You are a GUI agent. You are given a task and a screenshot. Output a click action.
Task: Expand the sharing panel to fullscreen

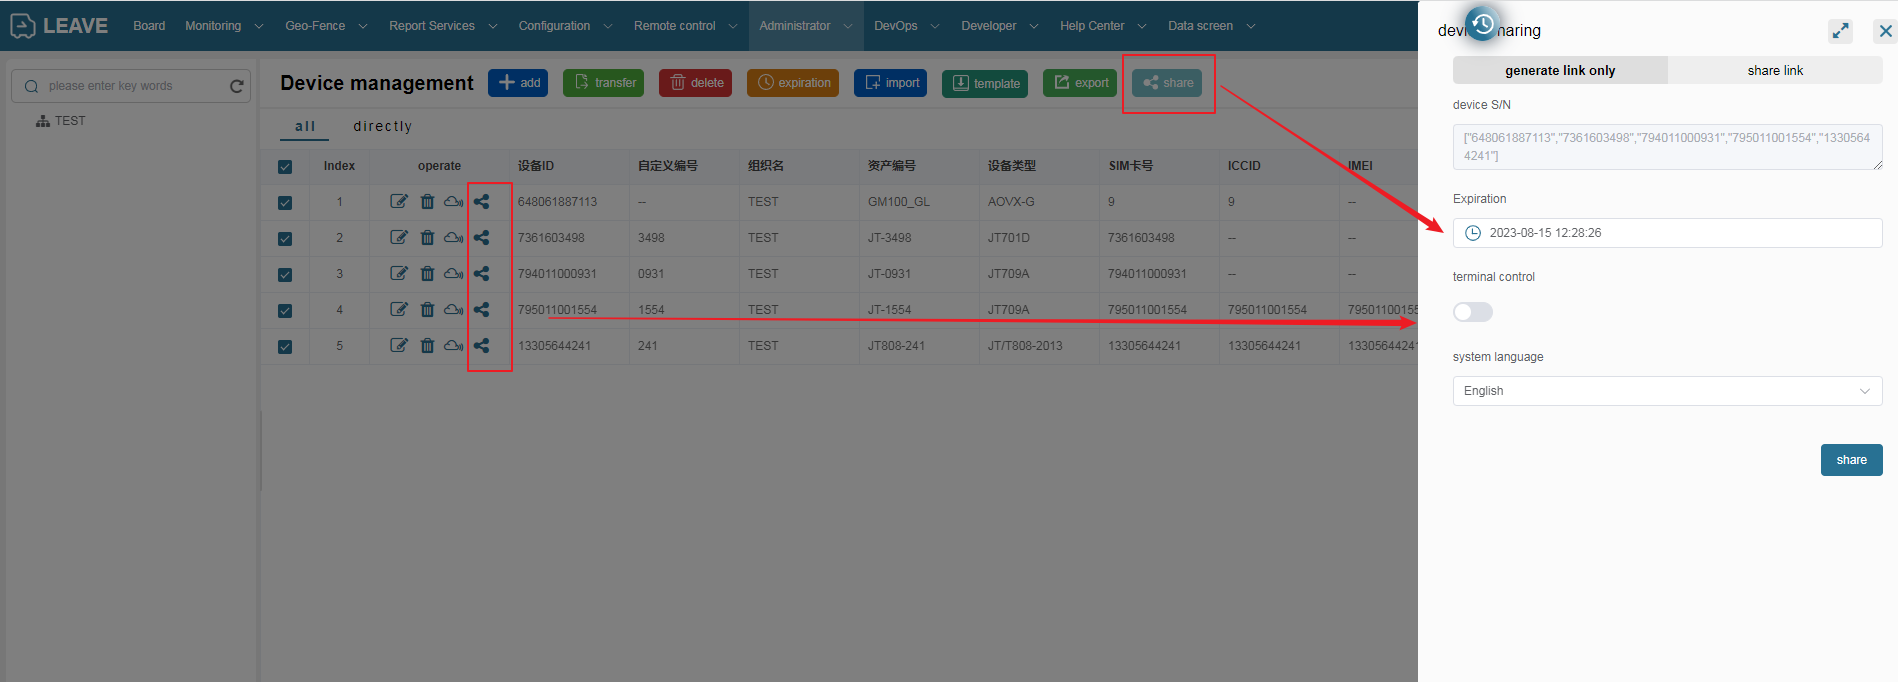1840,31
